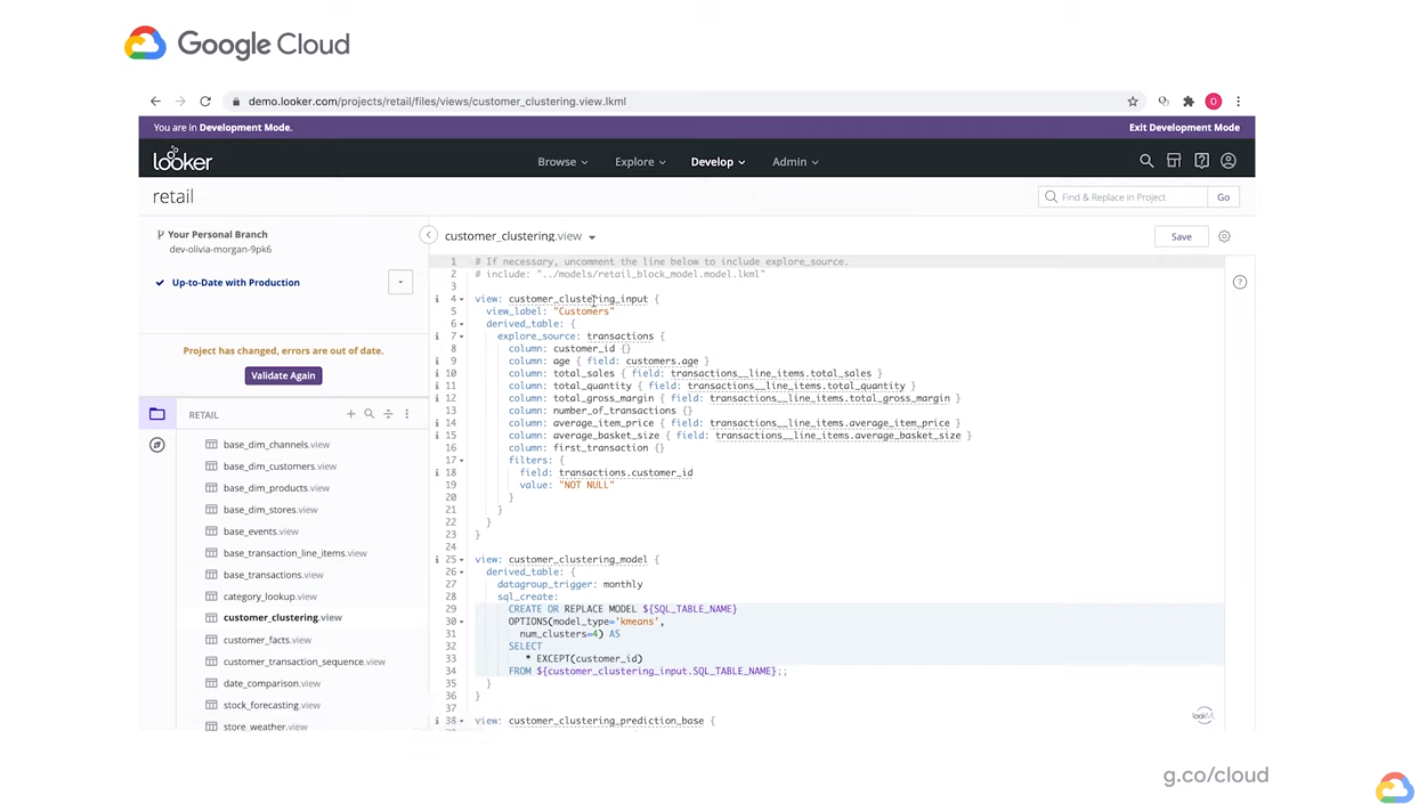The image size is (1426, 812).
Task: Open the Looker account profile icon
Action: point(1228,160)
